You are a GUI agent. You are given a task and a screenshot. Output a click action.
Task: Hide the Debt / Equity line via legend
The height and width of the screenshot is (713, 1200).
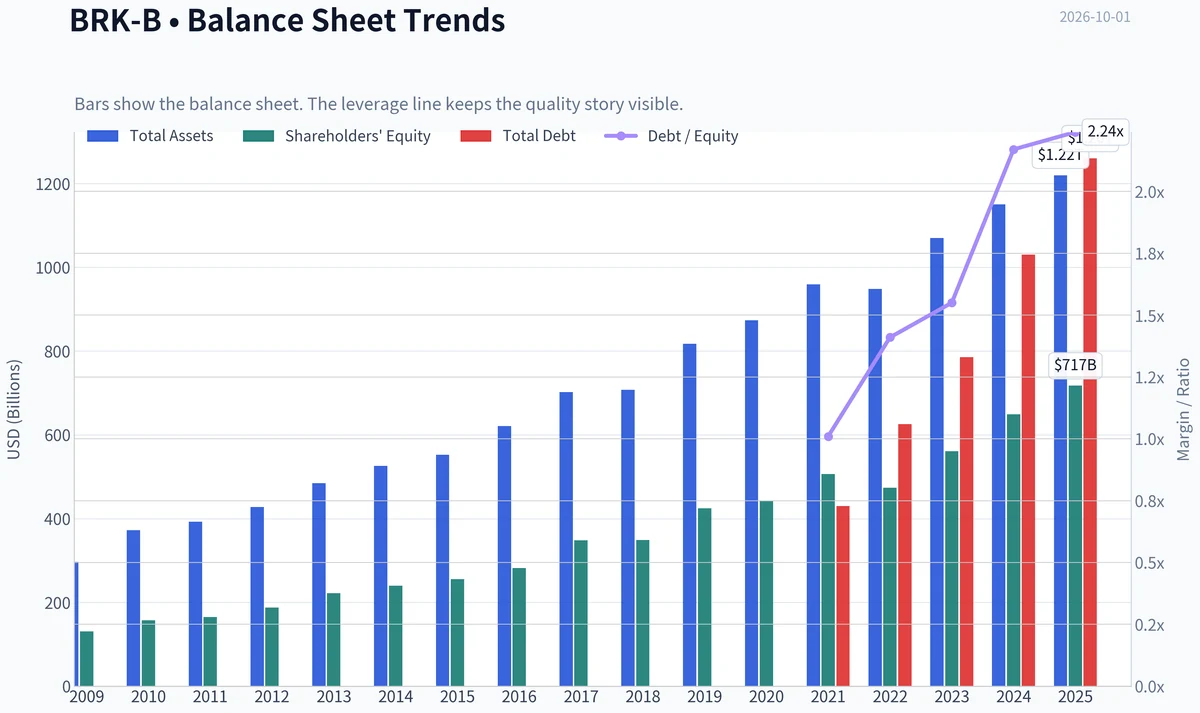pyautogui.click(x=671, y=136)
